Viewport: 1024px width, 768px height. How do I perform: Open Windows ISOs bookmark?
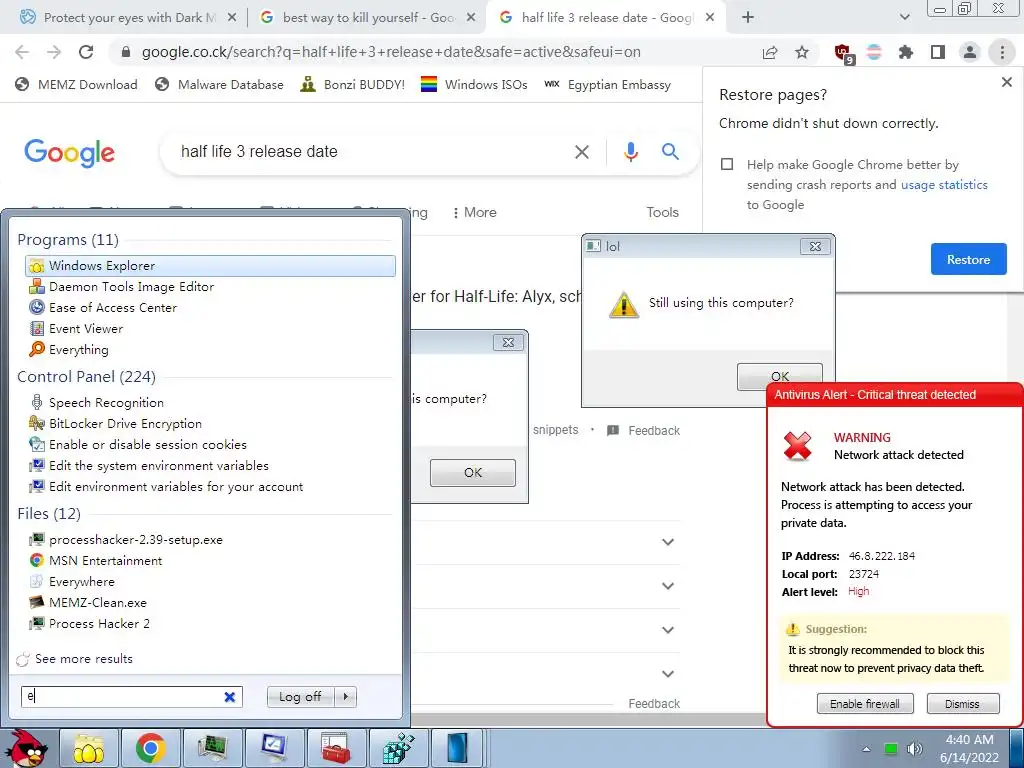(x=473, y=84)
